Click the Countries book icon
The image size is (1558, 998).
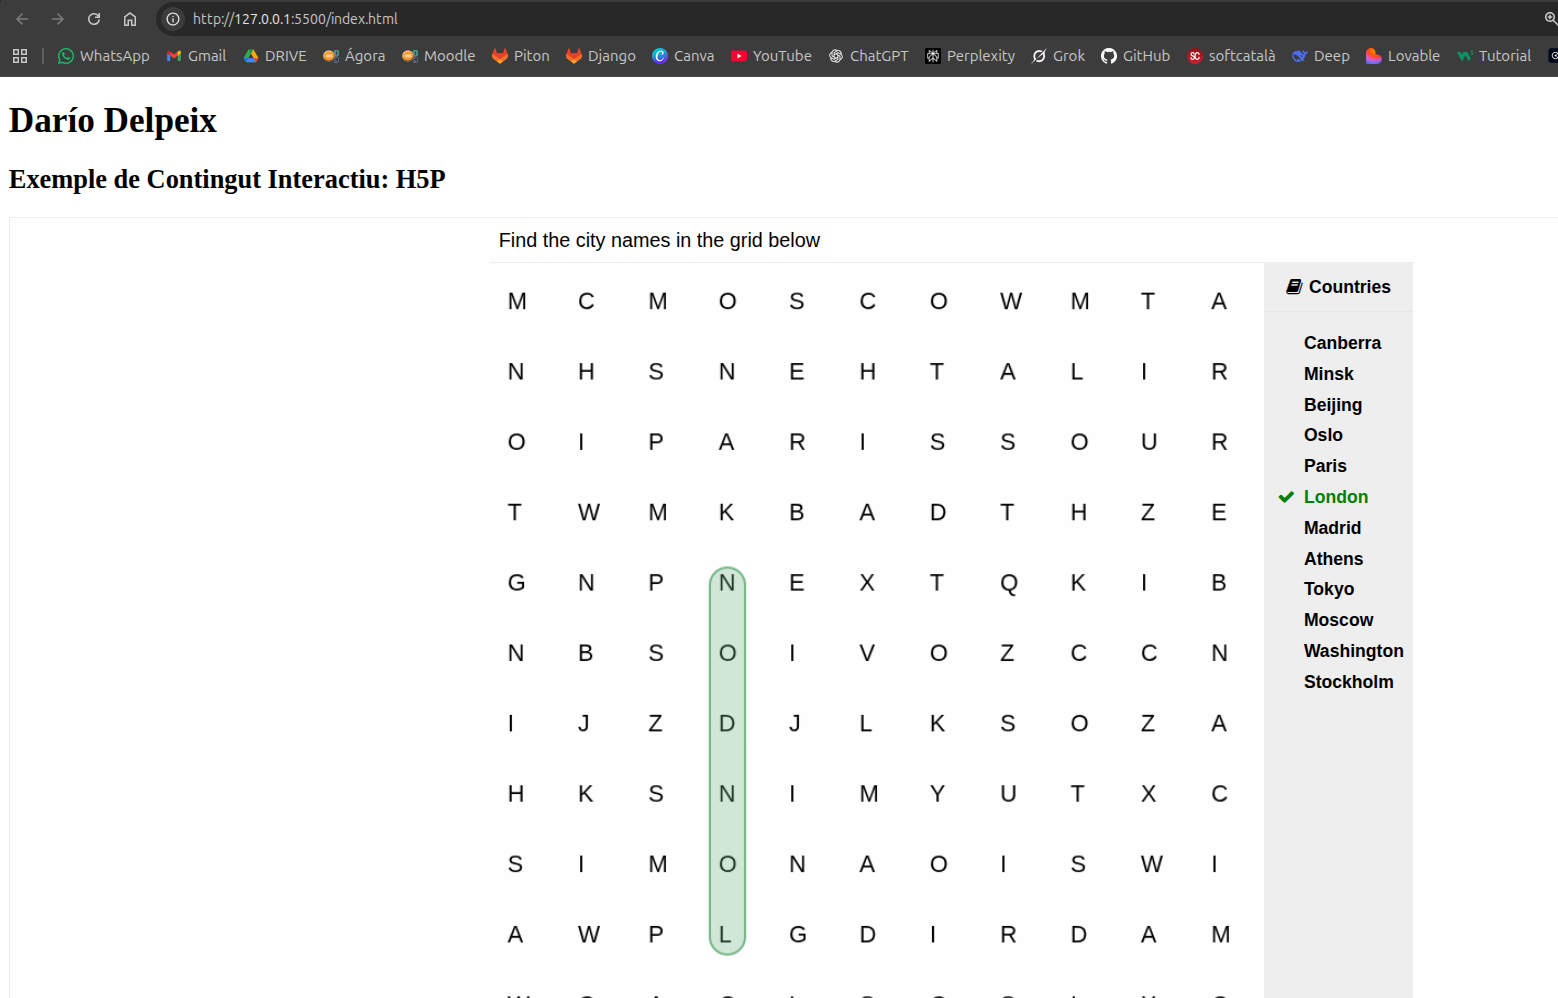pos(1293,287)
